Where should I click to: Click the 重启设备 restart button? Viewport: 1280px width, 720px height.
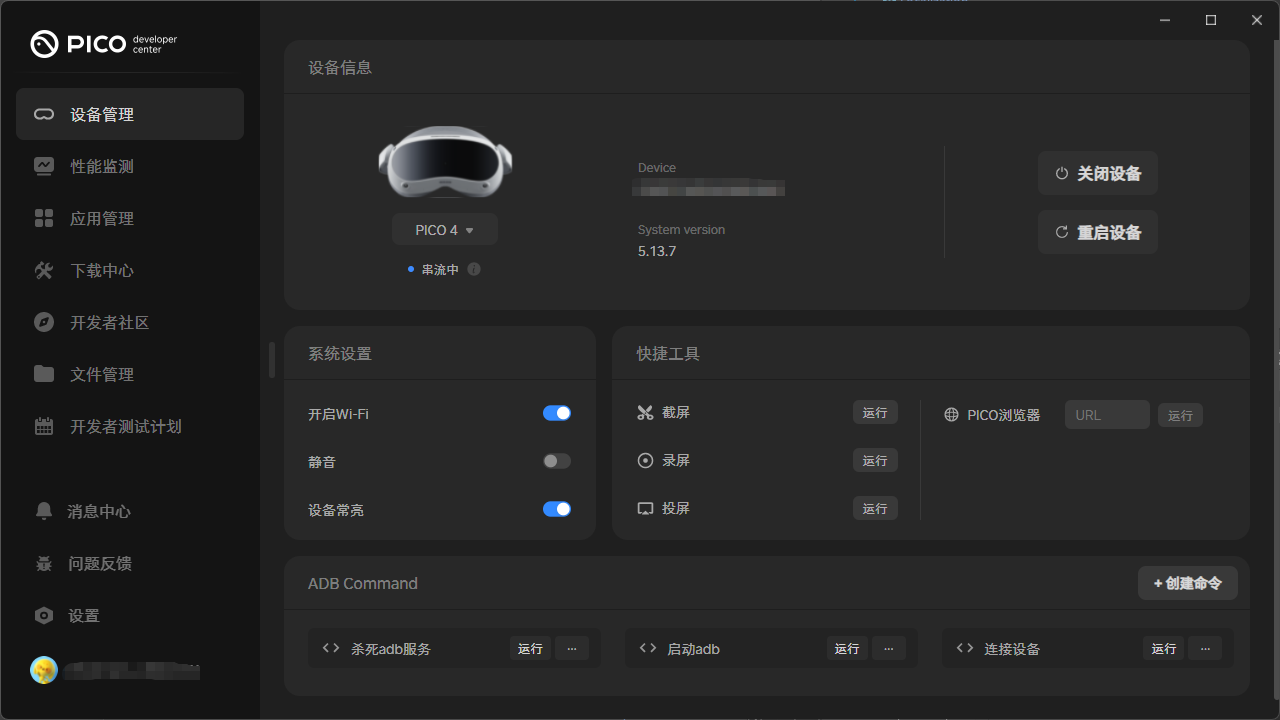(x=1098, y=232)
